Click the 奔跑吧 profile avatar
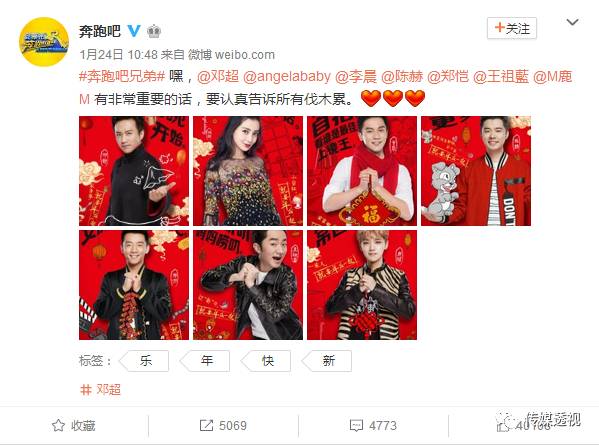The width and height of the screenshot is (599, 445). [44, 42]
